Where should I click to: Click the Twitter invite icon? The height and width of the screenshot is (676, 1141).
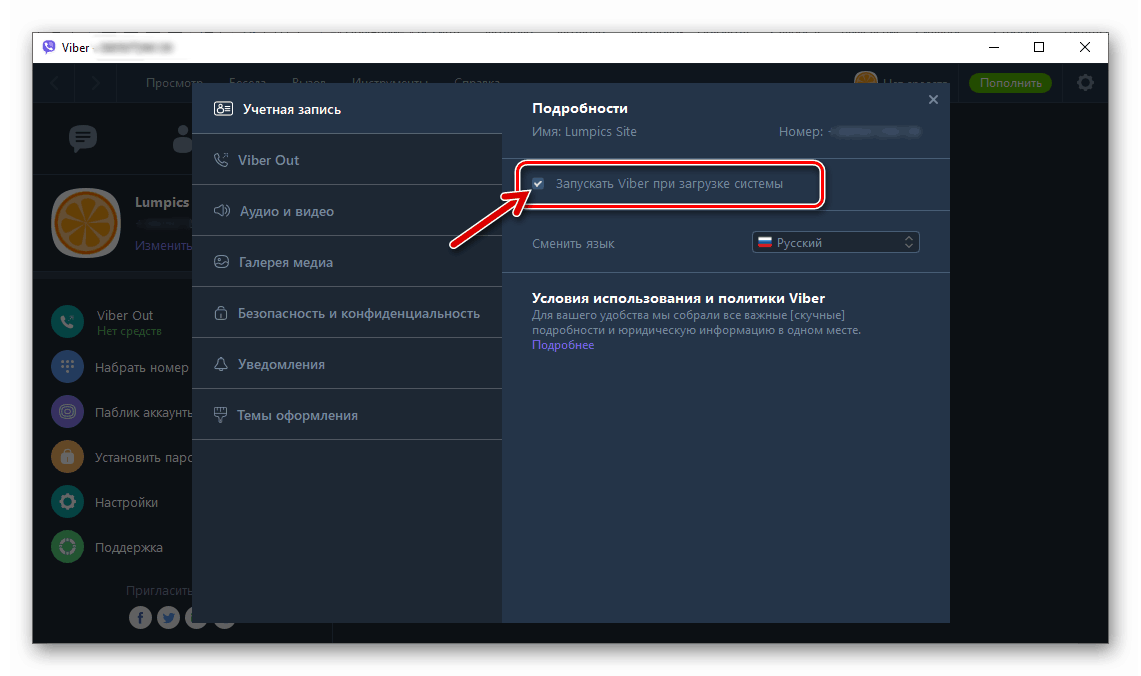(168, 618)
